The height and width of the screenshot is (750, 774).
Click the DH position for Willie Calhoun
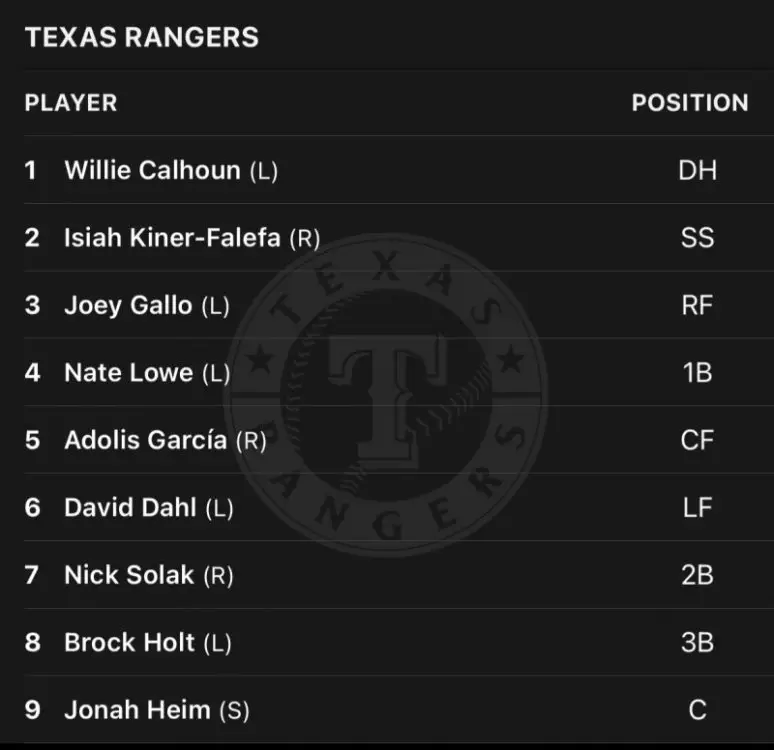(697, 170)
